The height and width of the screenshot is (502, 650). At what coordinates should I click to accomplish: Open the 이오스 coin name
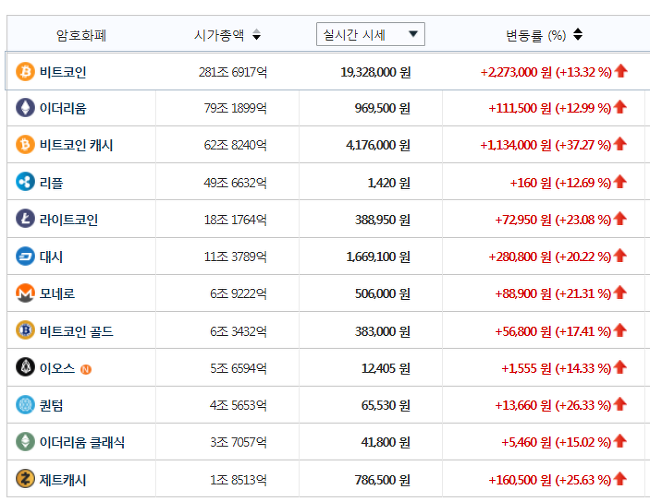[x=57, y=368]
